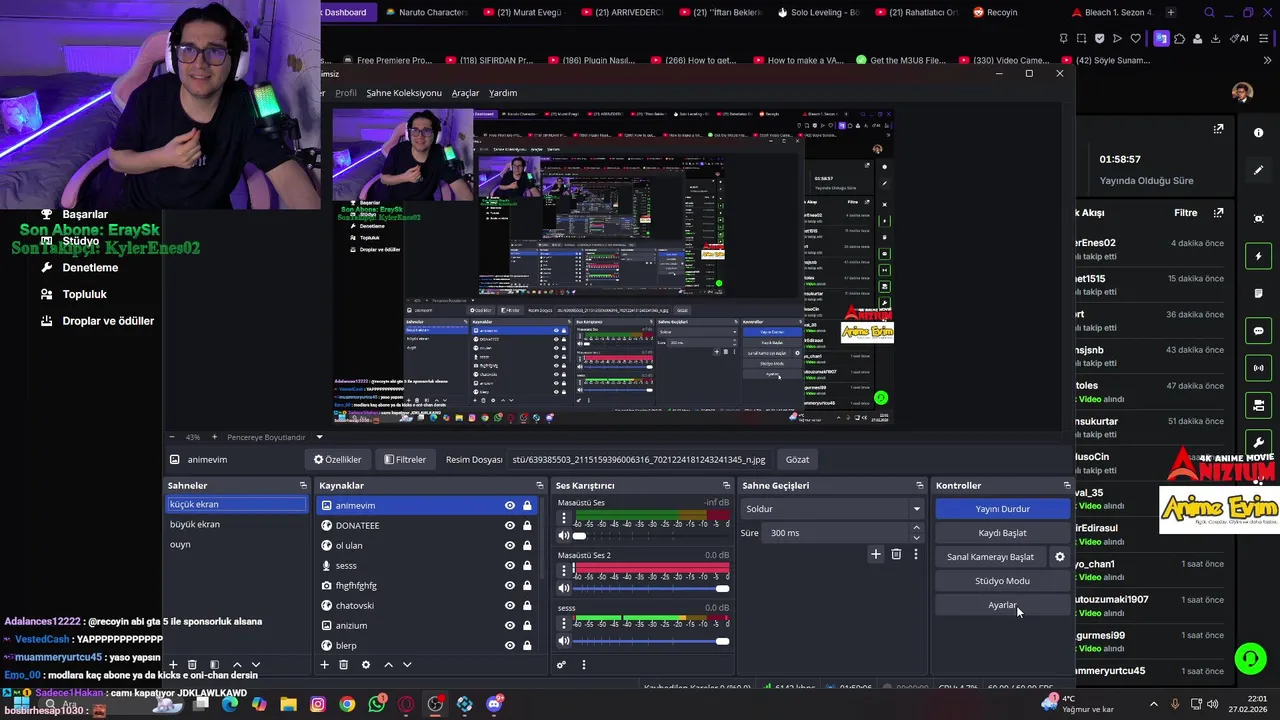This screenshot has width=1280, height=720.
Task: Move scene down in Sahneler panel
Action: click(256, 665)
